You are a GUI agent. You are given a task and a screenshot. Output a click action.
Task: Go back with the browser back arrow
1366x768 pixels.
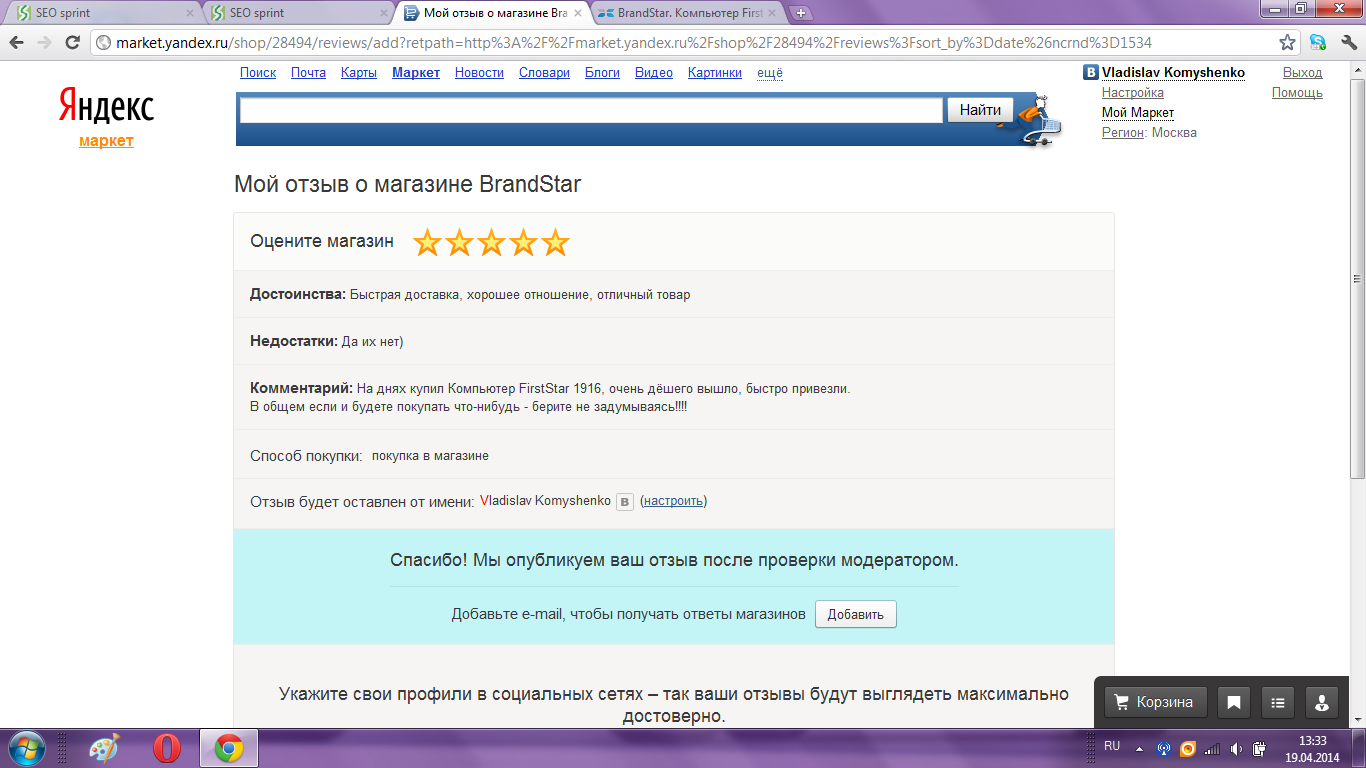18,43
